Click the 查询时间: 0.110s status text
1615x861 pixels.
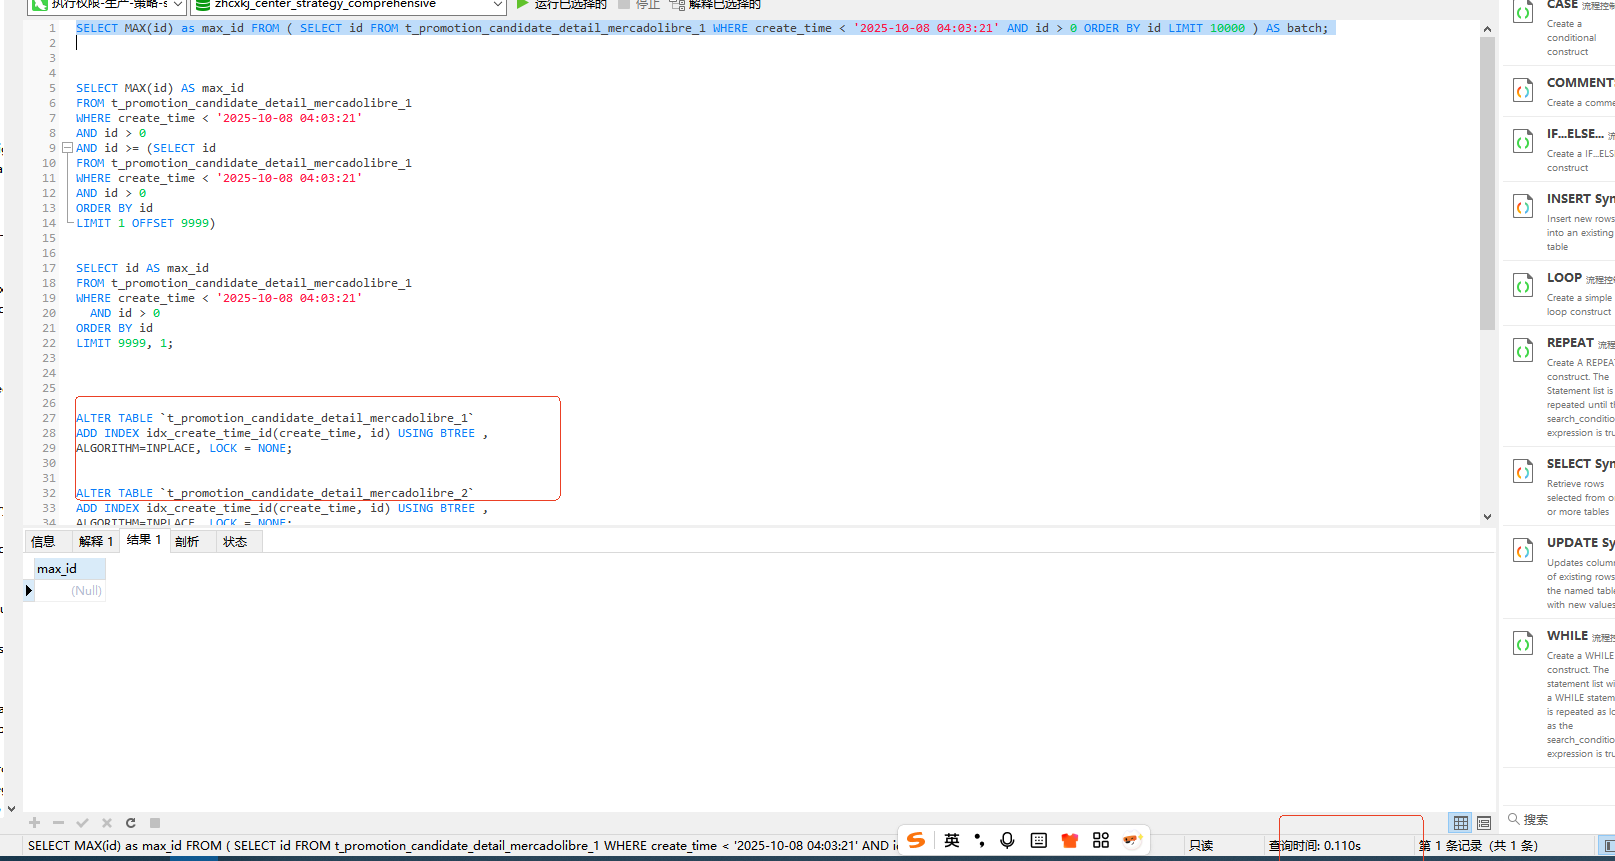[1315, 845]
